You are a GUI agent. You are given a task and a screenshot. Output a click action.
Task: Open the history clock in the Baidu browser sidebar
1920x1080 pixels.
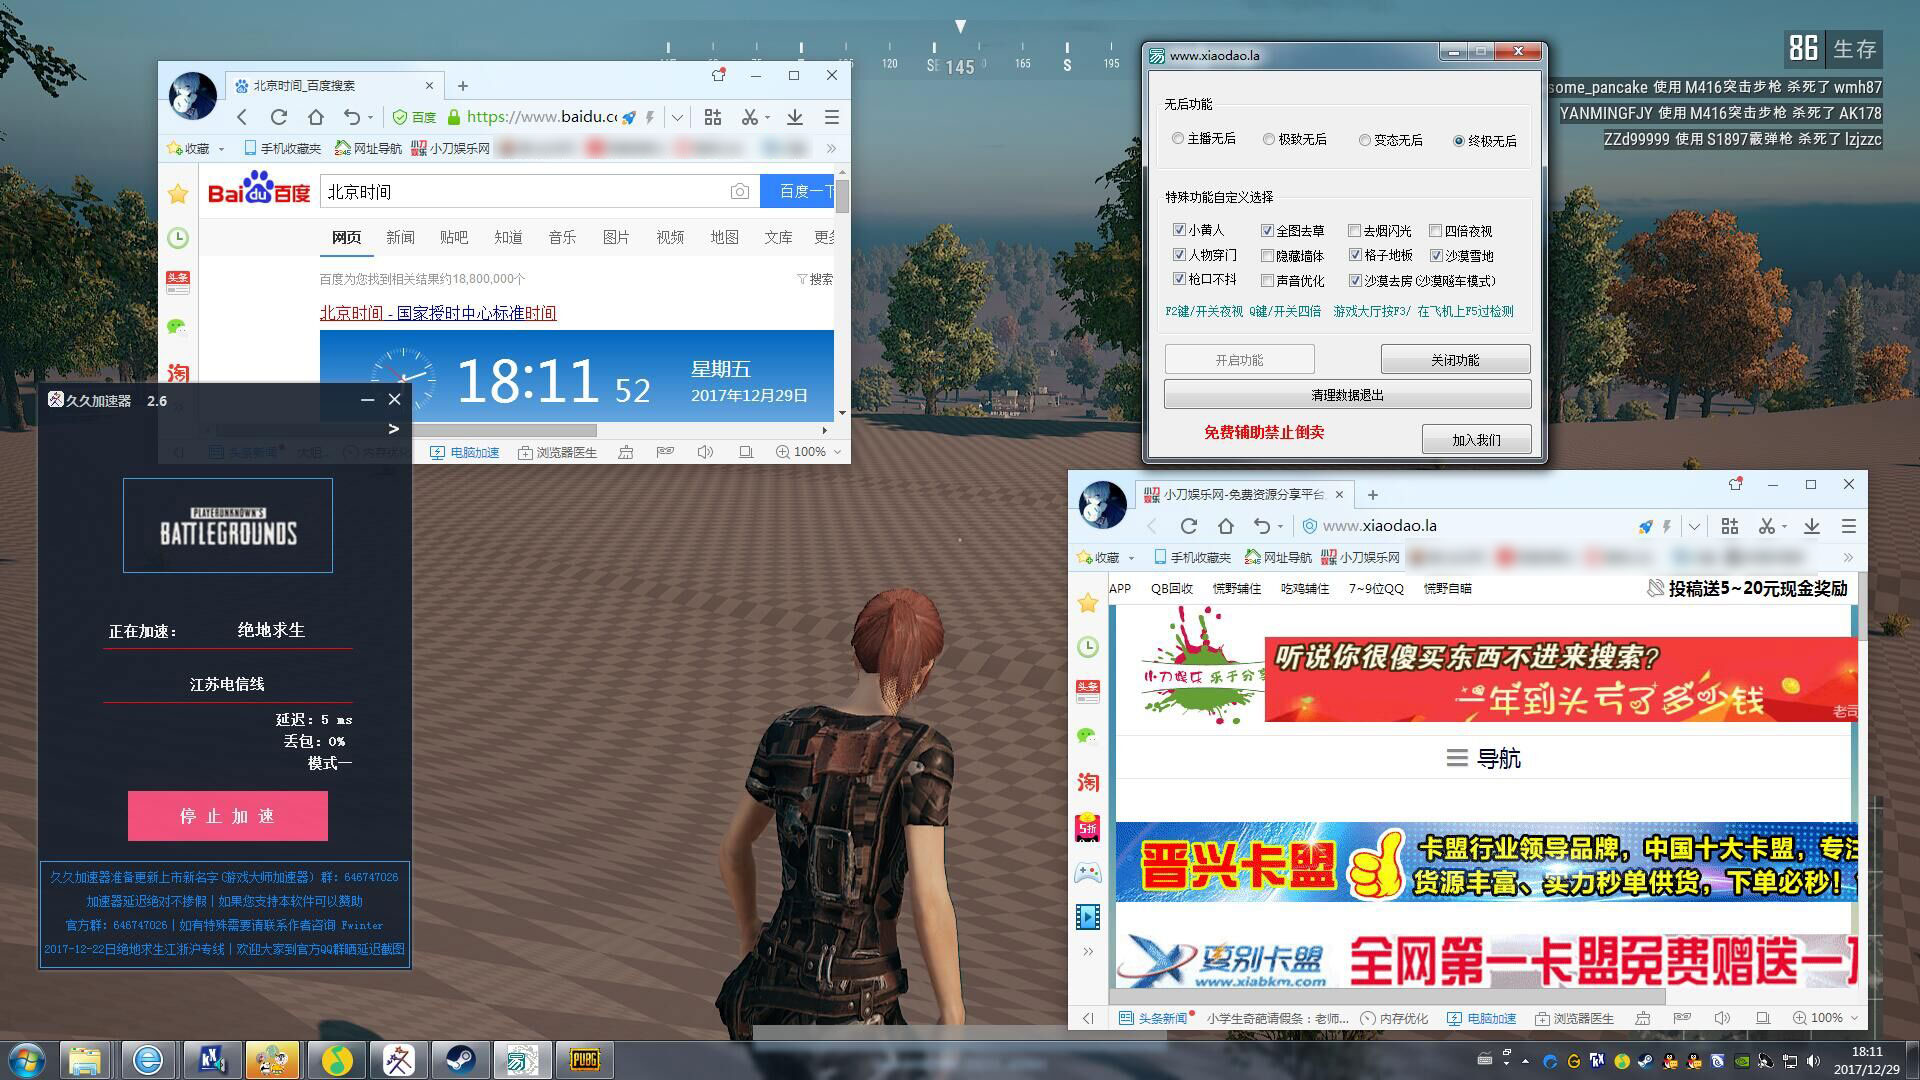pos(178,238)
